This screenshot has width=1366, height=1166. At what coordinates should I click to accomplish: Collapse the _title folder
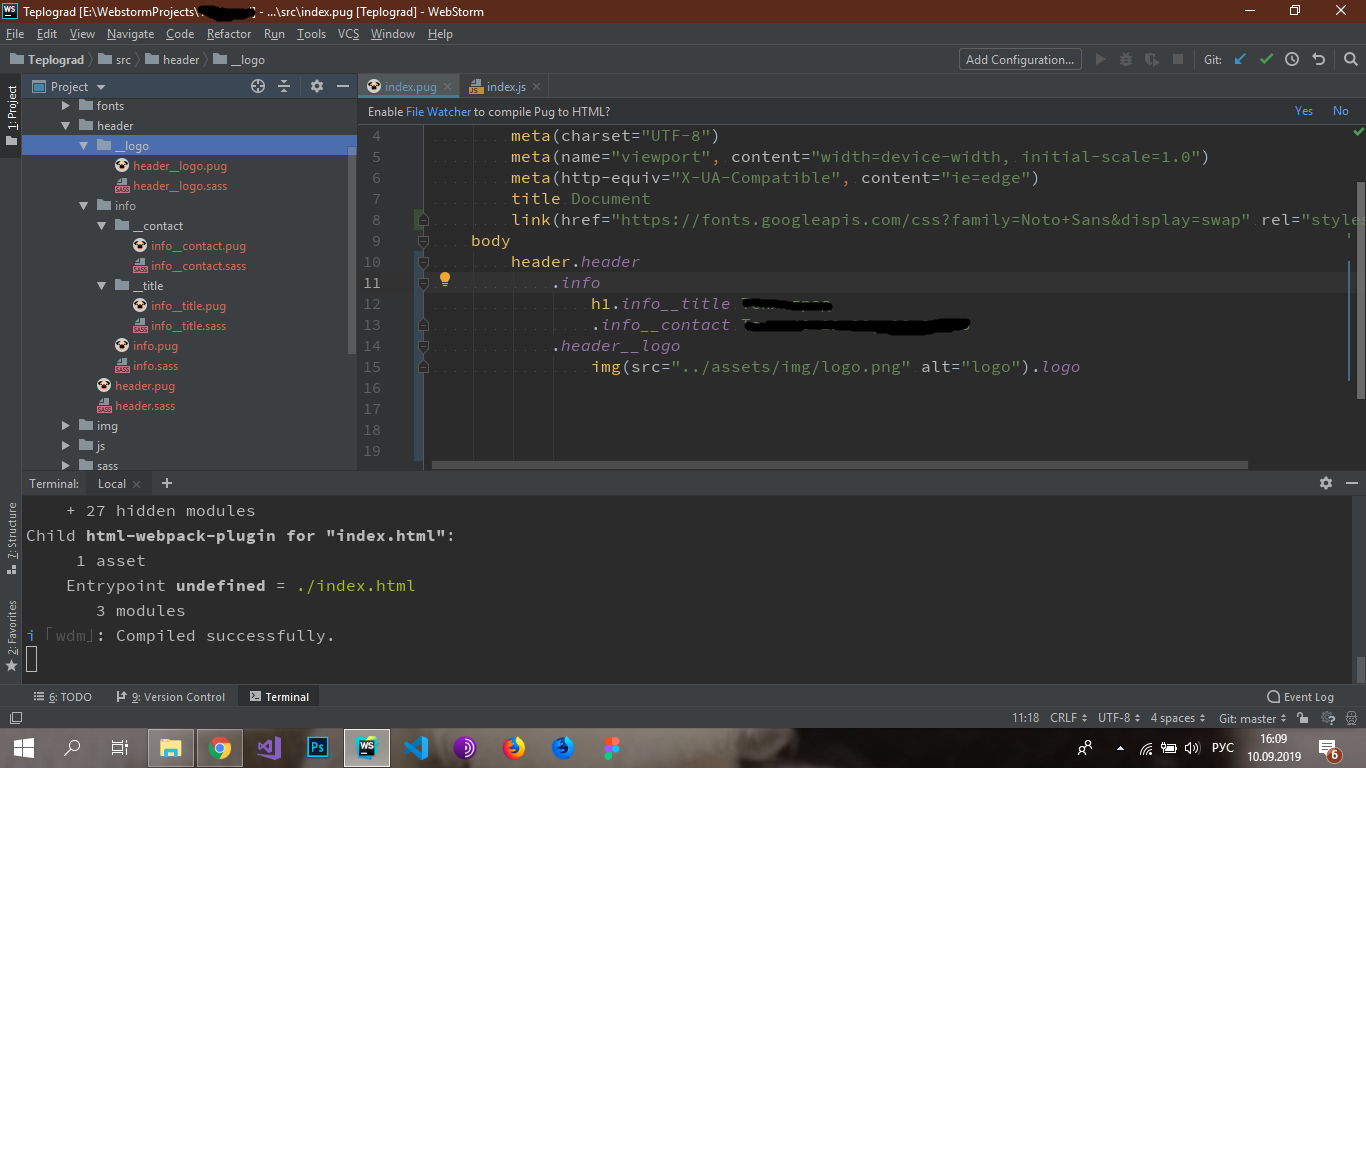(102, 285)
